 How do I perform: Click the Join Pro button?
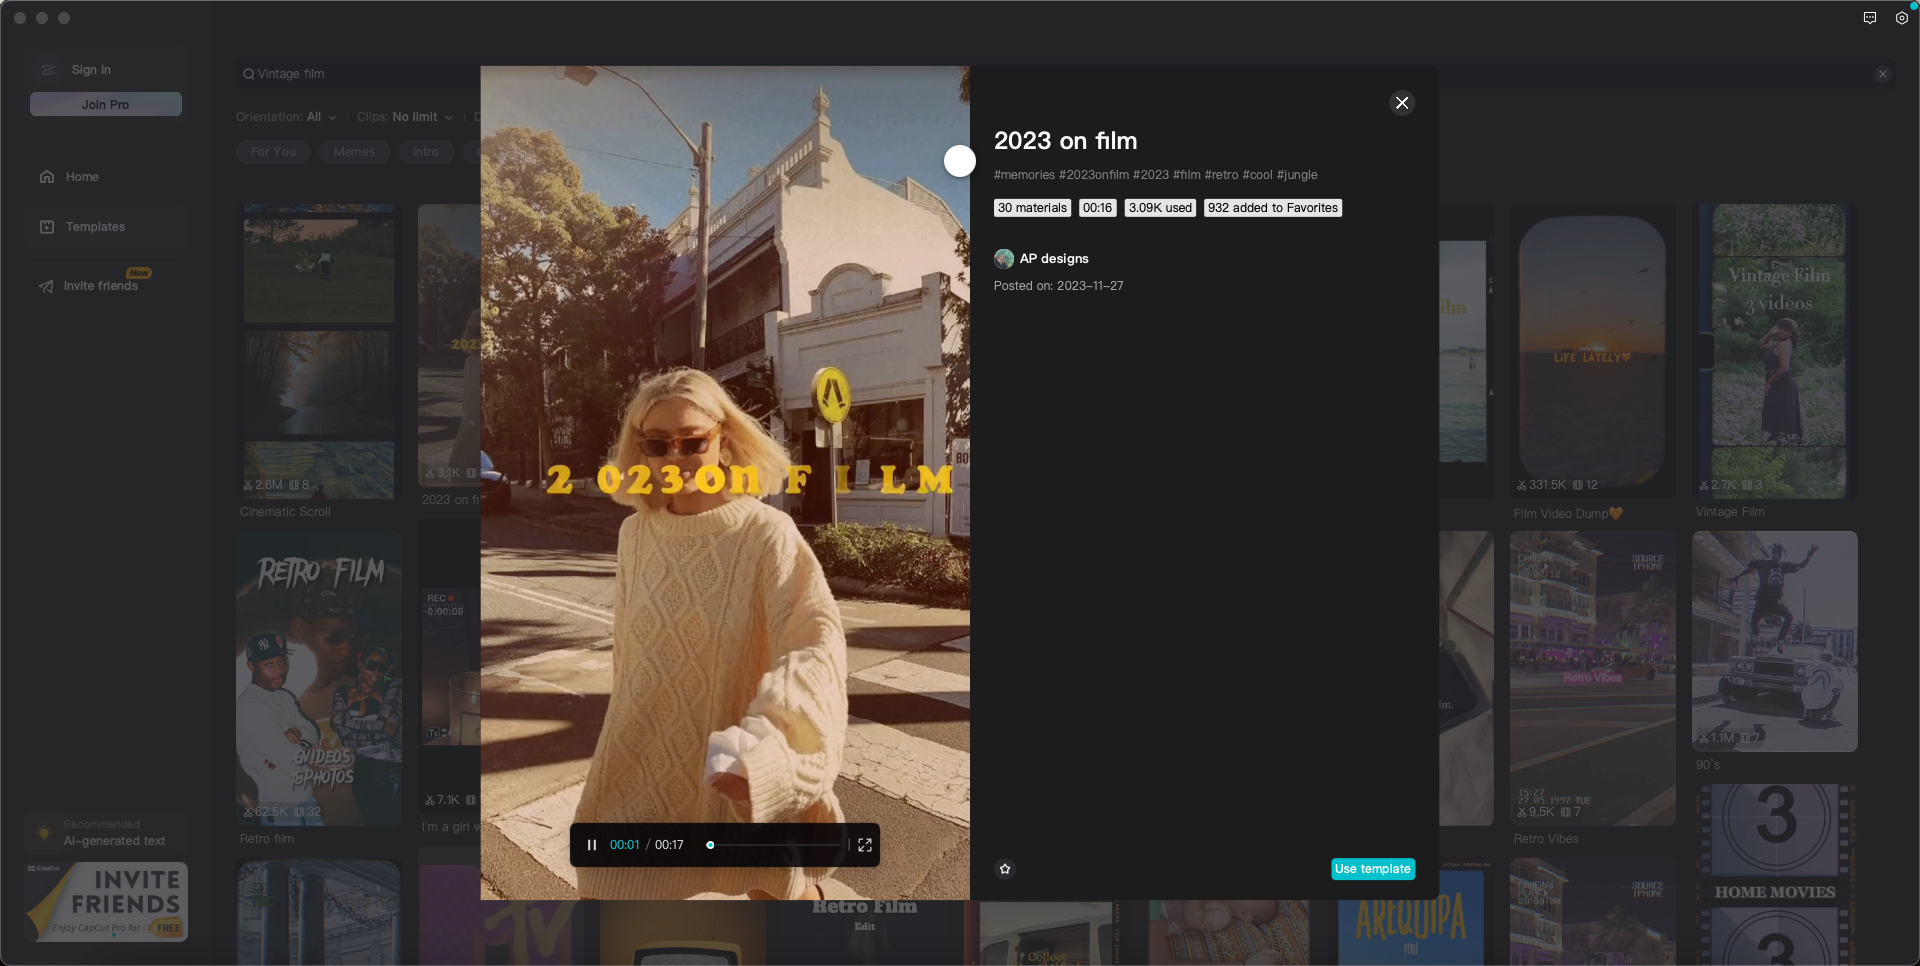point(106,104)
